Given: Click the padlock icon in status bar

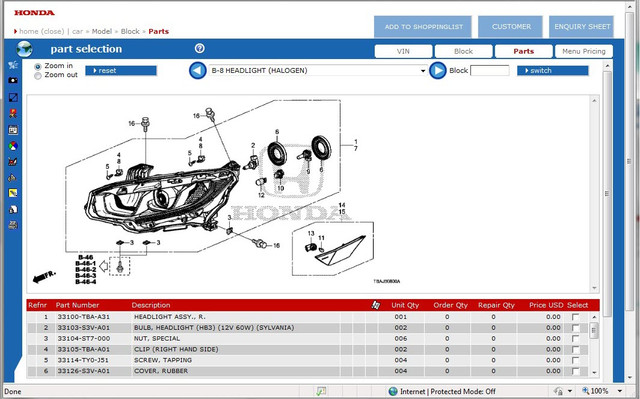Looking at the screenshot, I should tap(559, 391).
